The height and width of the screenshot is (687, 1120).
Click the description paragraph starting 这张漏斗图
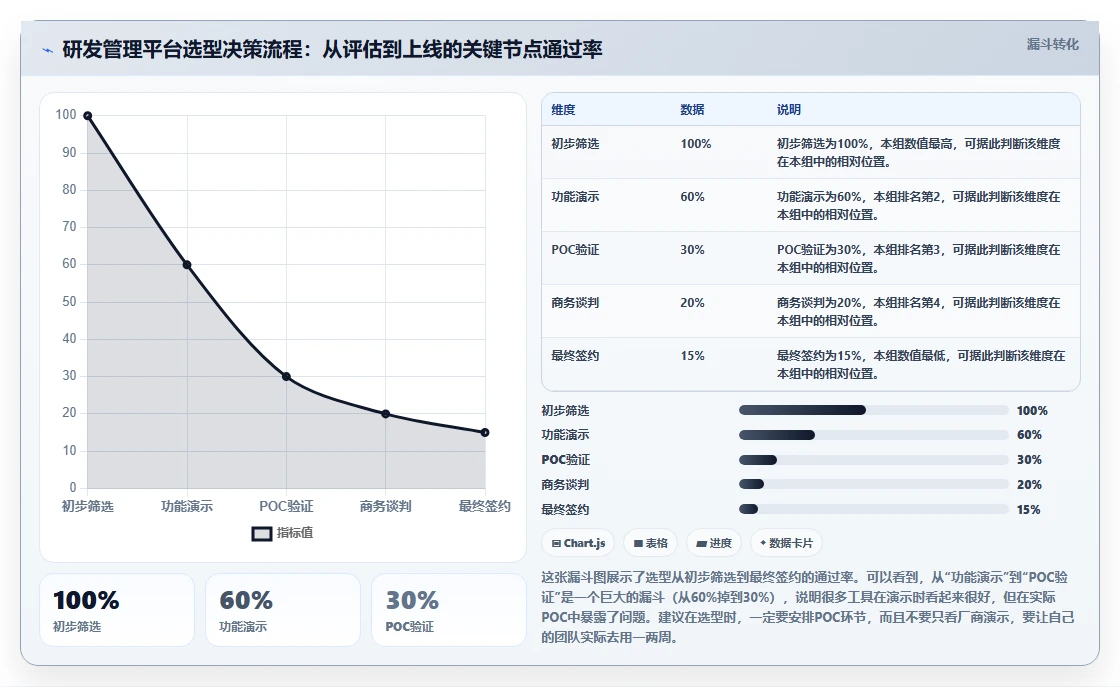[808, 607]
